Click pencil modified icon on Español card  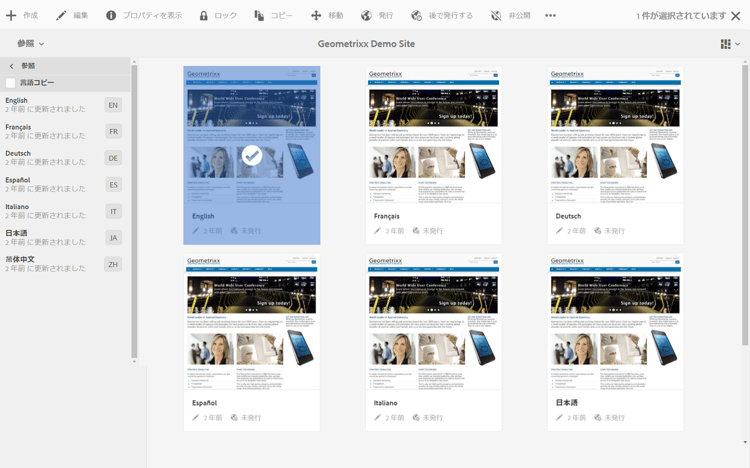(x=196, y=417)
